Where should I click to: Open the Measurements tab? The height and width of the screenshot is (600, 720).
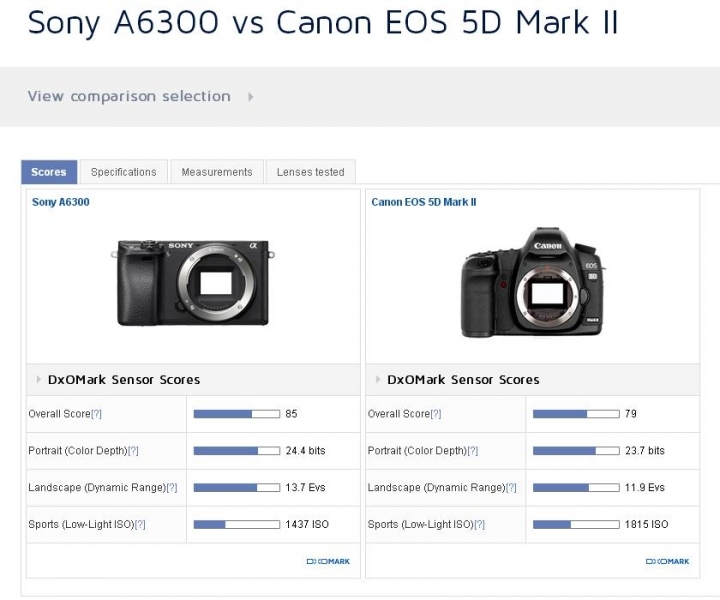[217, 172]
